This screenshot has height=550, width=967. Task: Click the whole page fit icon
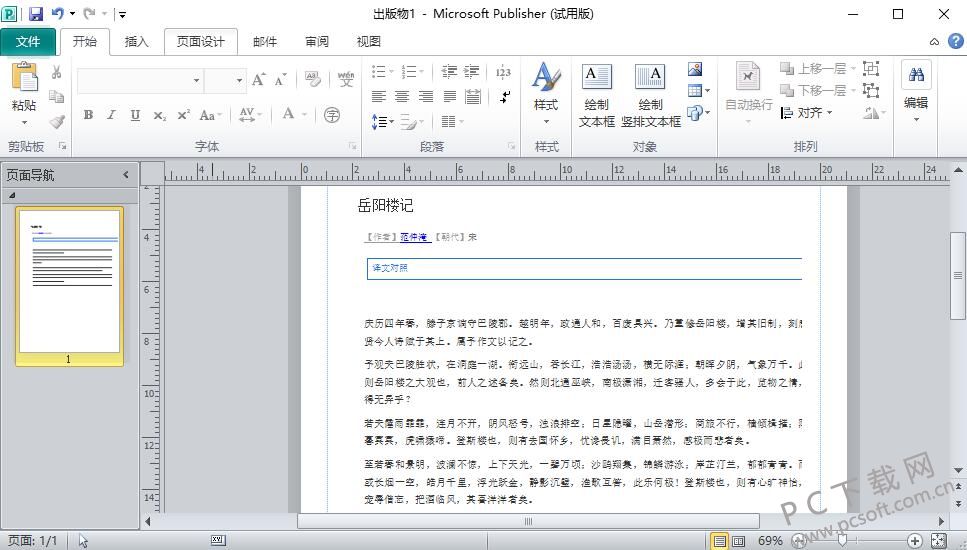point(939,541)
